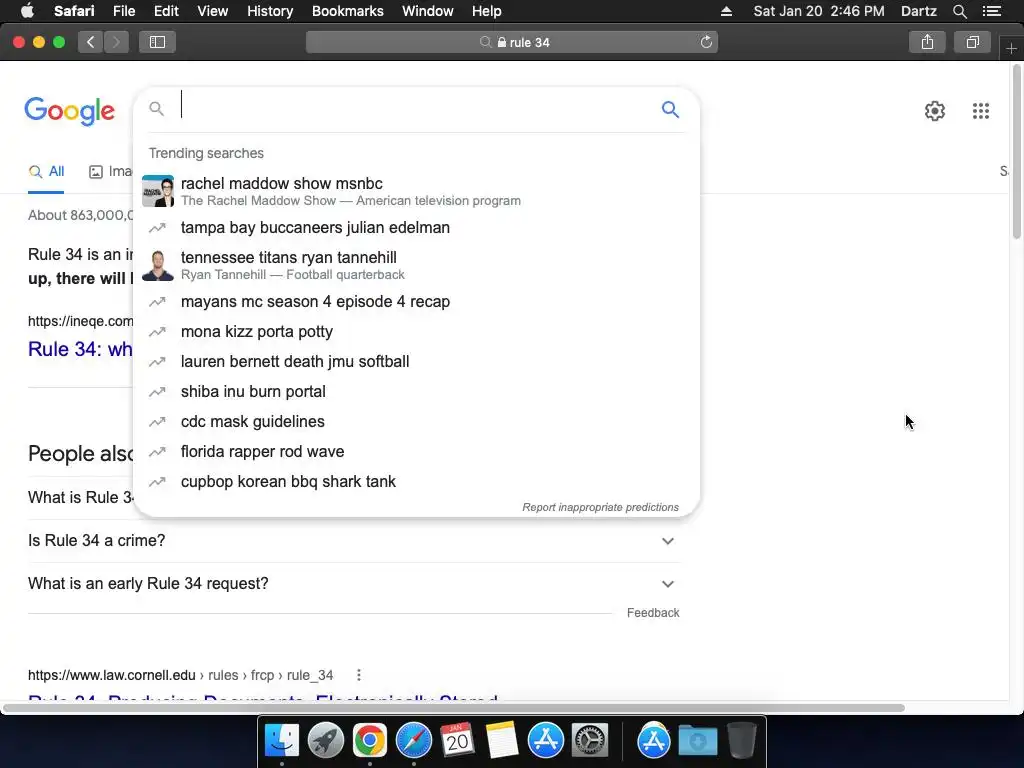Viewport: 1024px width, 768px height.
Task: Open the View menu
Action: click(x=212, y=11)
